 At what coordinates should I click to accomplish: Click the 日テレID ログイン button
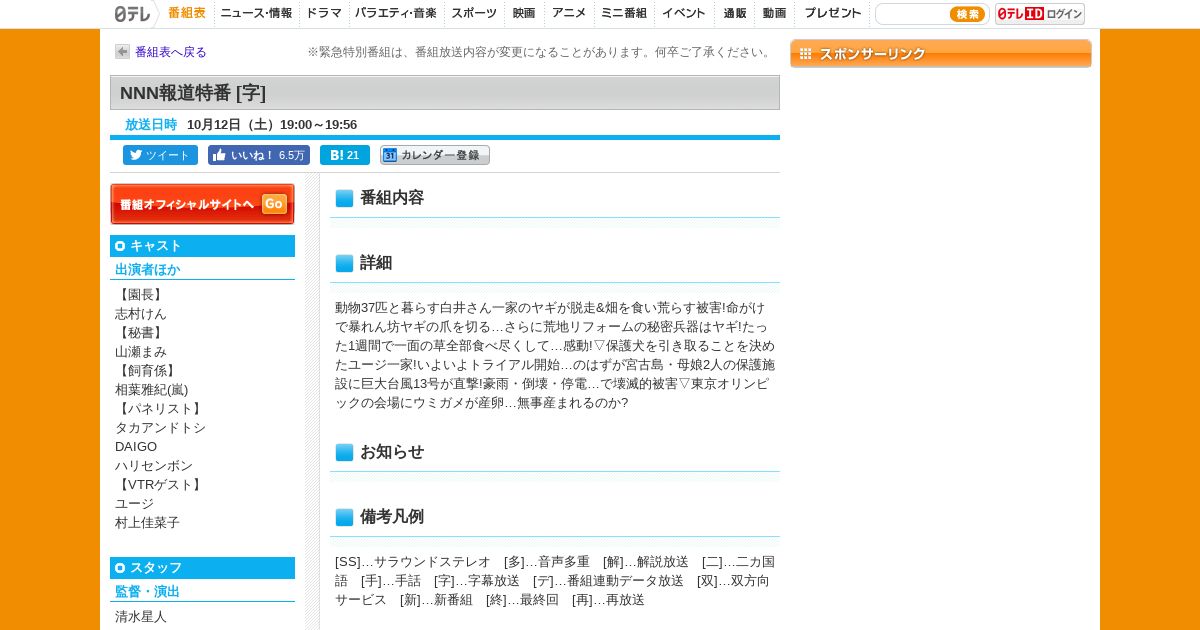click(x=1040, y=14)
